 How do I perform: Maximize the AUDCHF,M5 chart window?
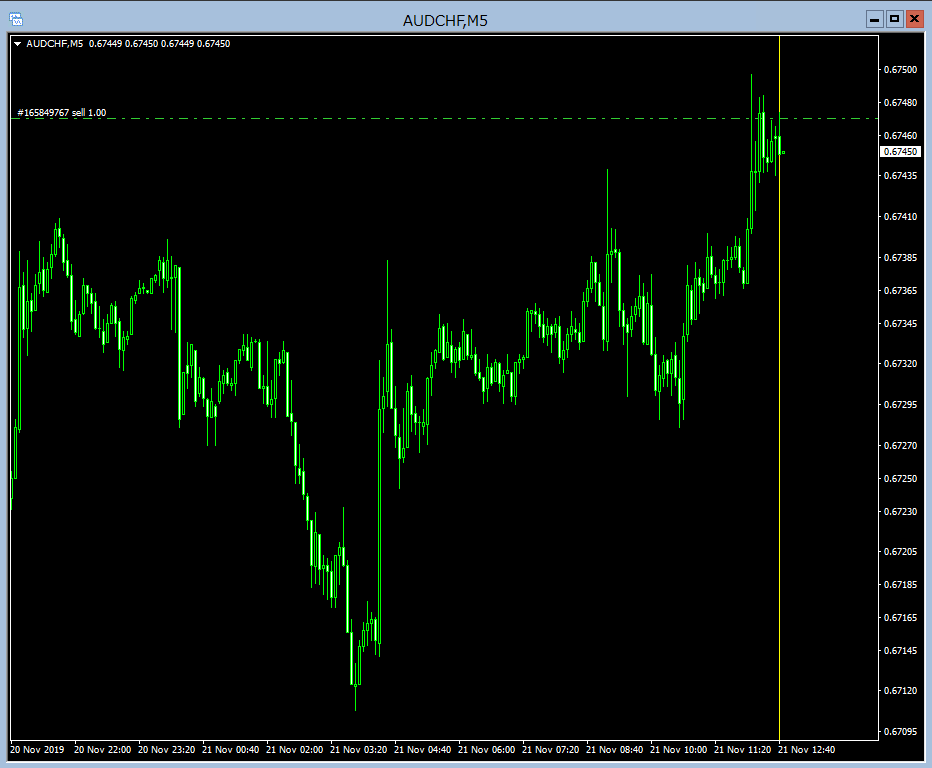point(894,20)
